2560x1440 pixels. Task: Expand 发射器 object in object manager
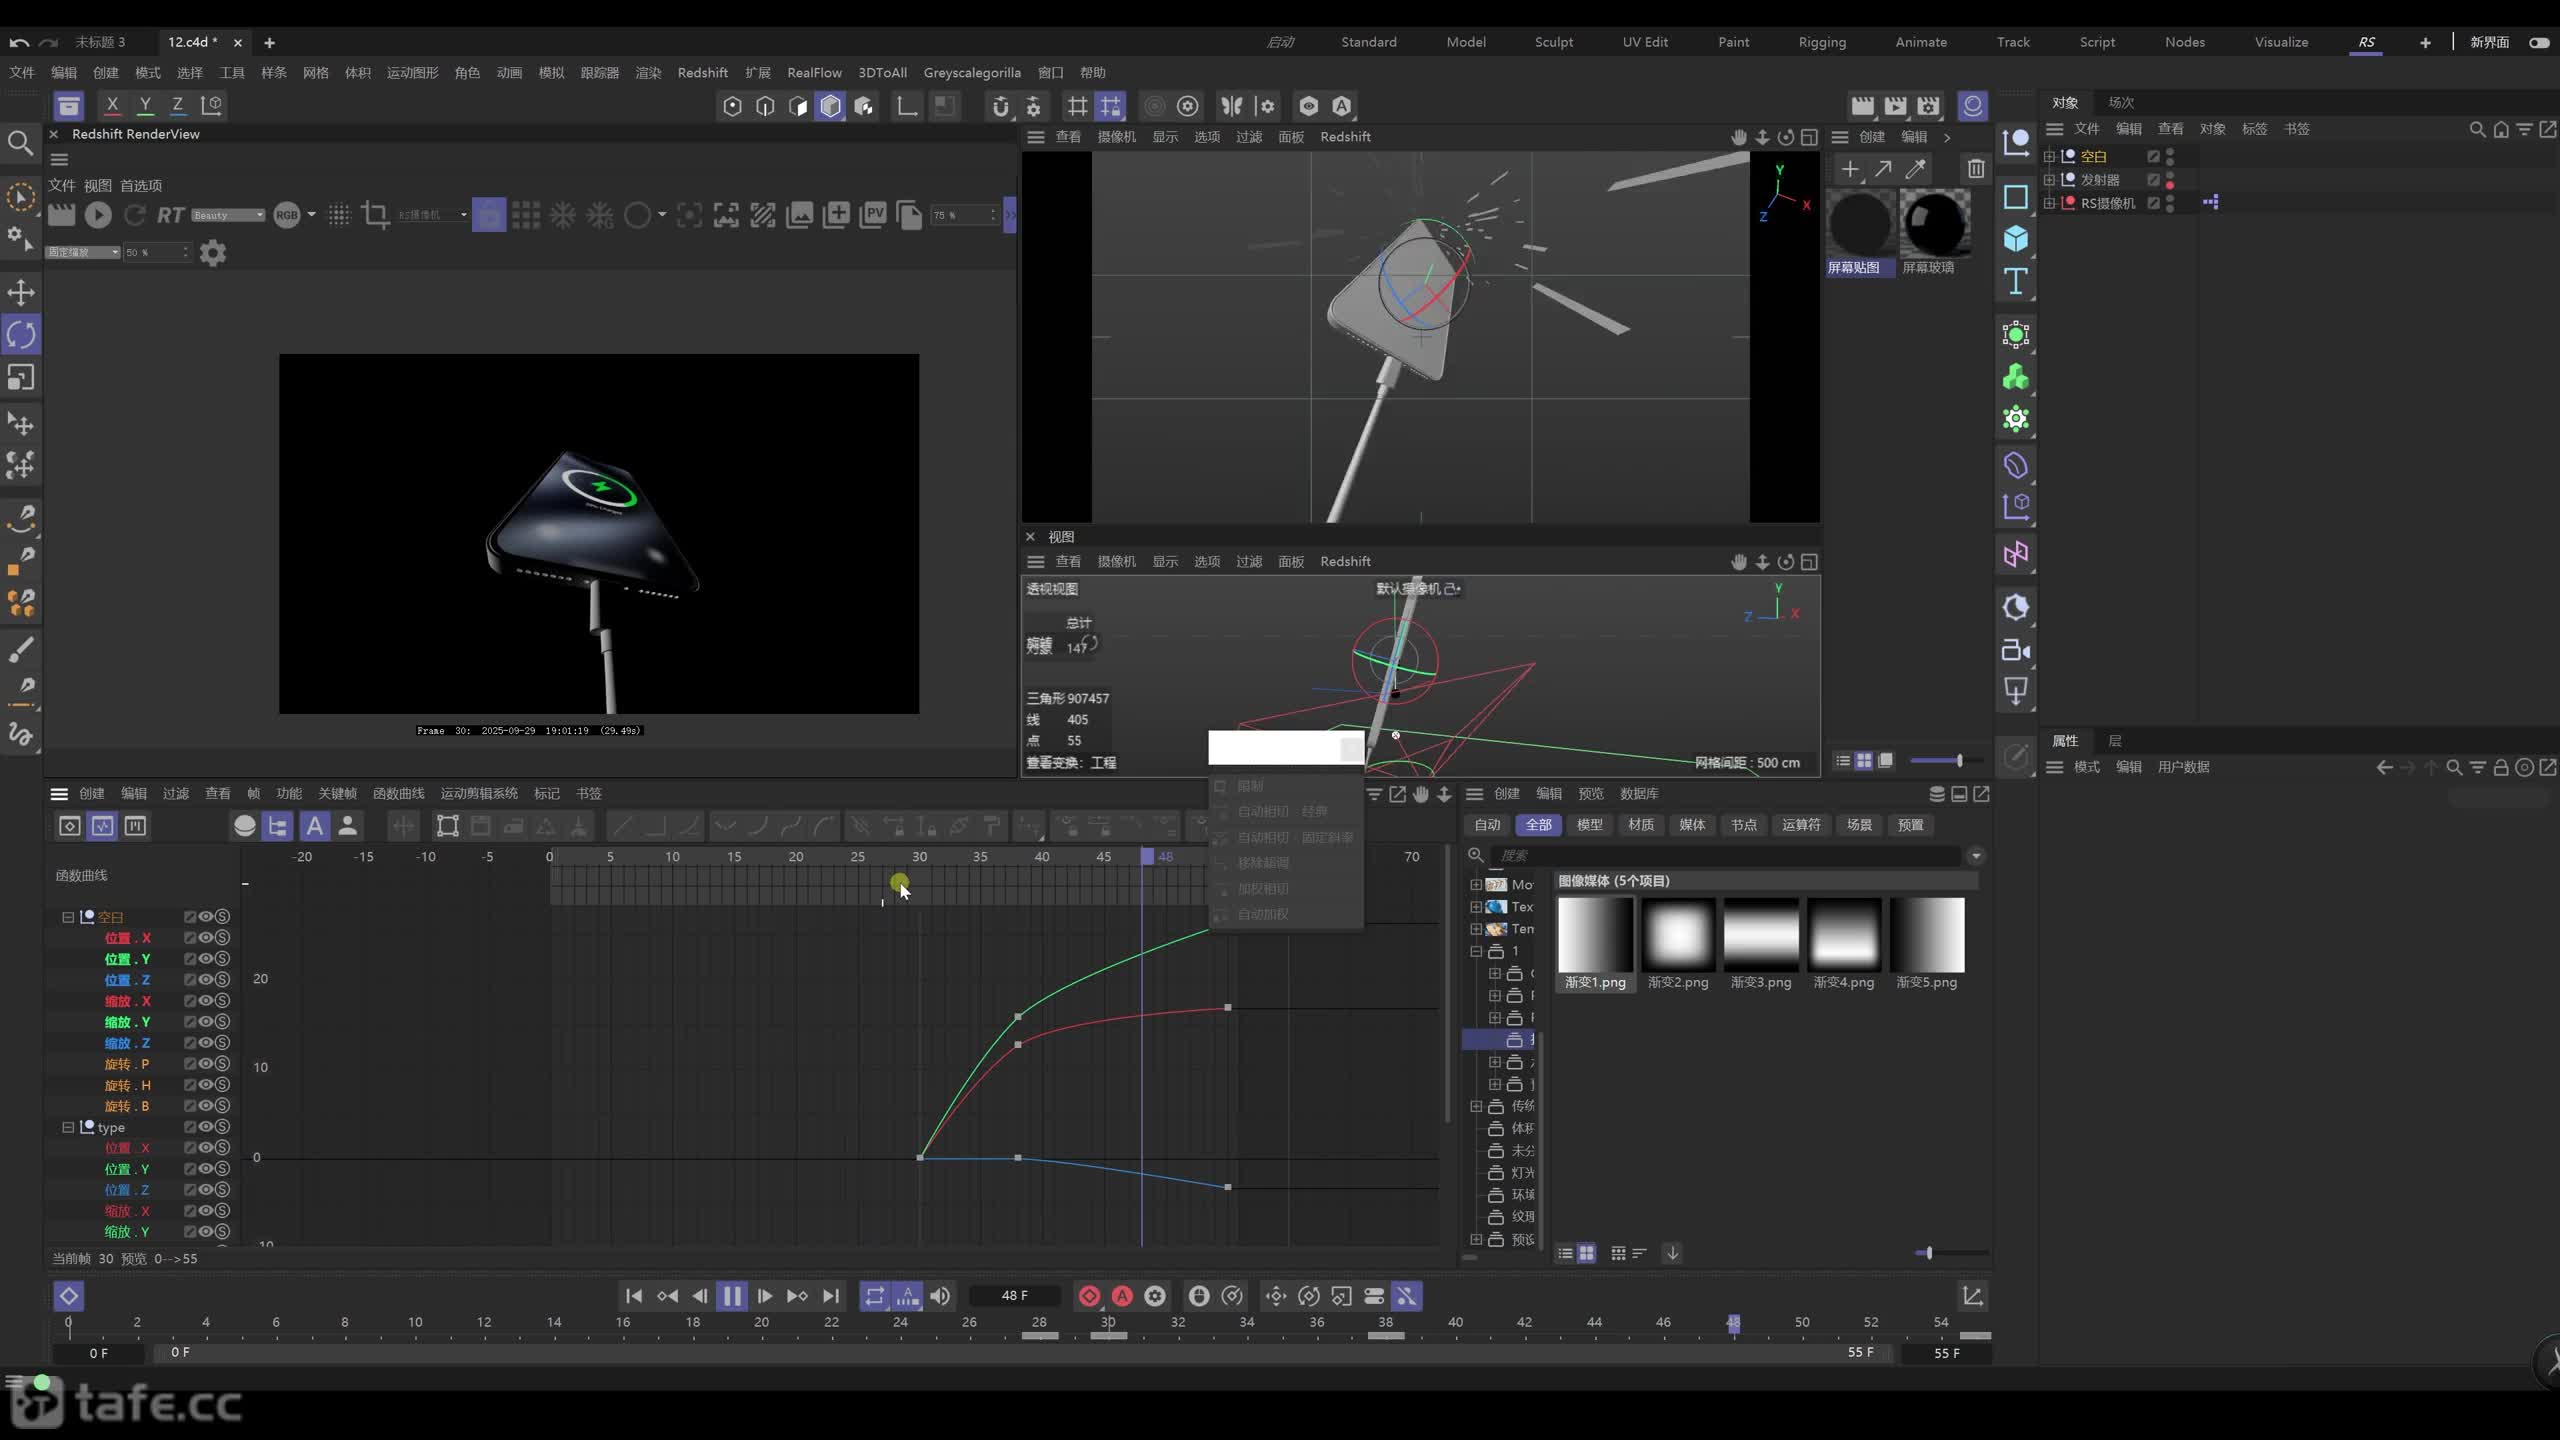click(2049, 180)
